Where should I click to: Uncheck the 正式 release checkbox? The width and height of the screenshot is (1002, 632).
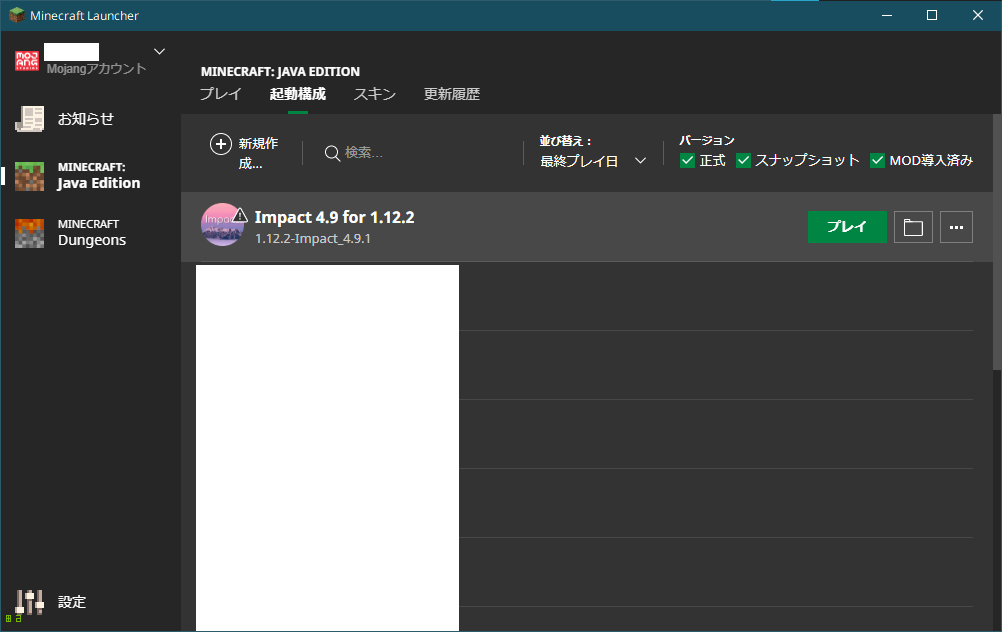tap(687, 160)
